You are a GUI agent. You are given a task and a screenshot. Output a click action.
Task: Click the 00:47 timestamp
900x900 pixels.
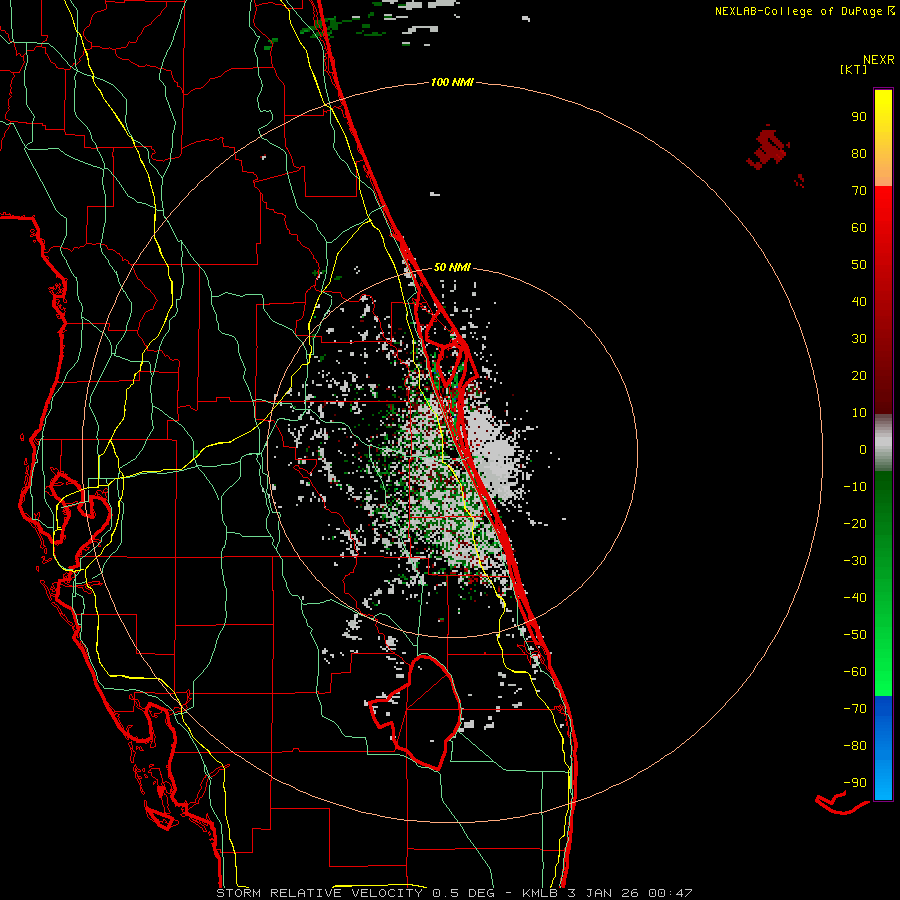[x=670, y=893]
